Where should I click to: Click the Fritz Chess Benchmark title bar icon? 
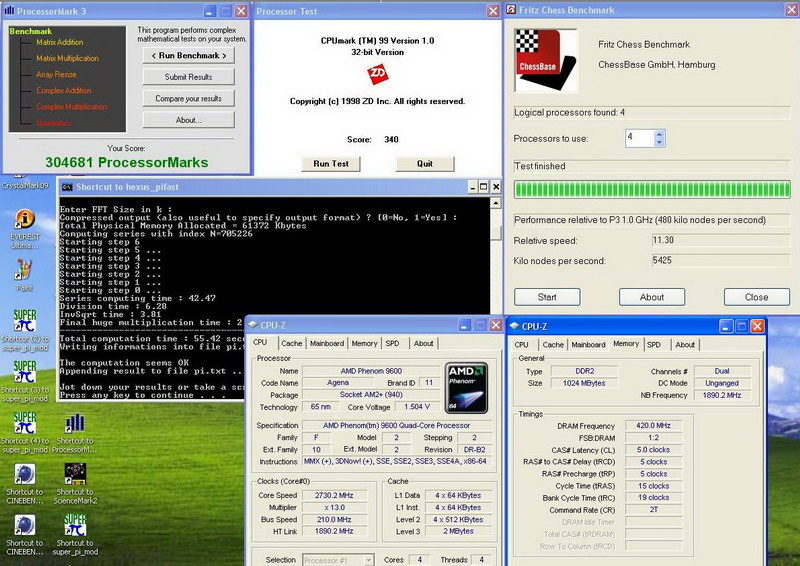(511, 10)
